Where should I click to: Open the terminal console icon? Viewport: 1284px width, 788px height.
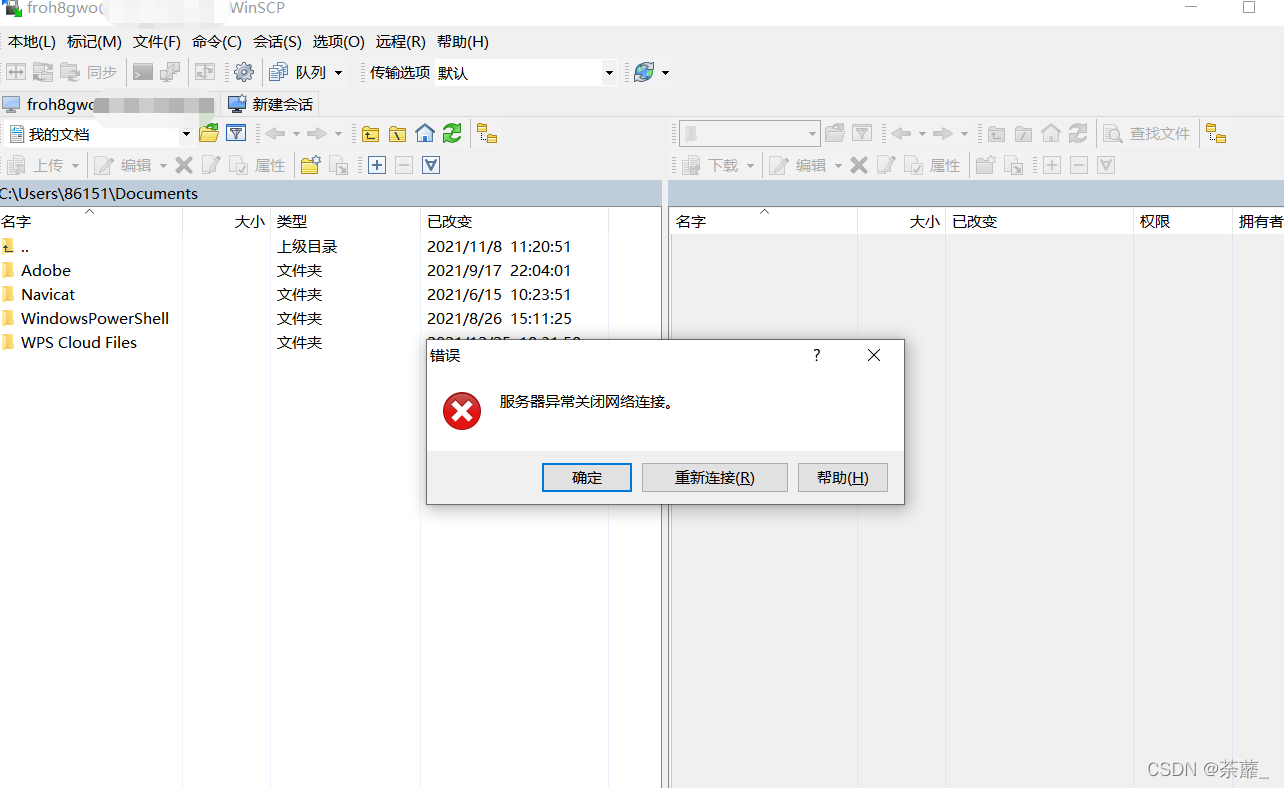coord(144,72)
